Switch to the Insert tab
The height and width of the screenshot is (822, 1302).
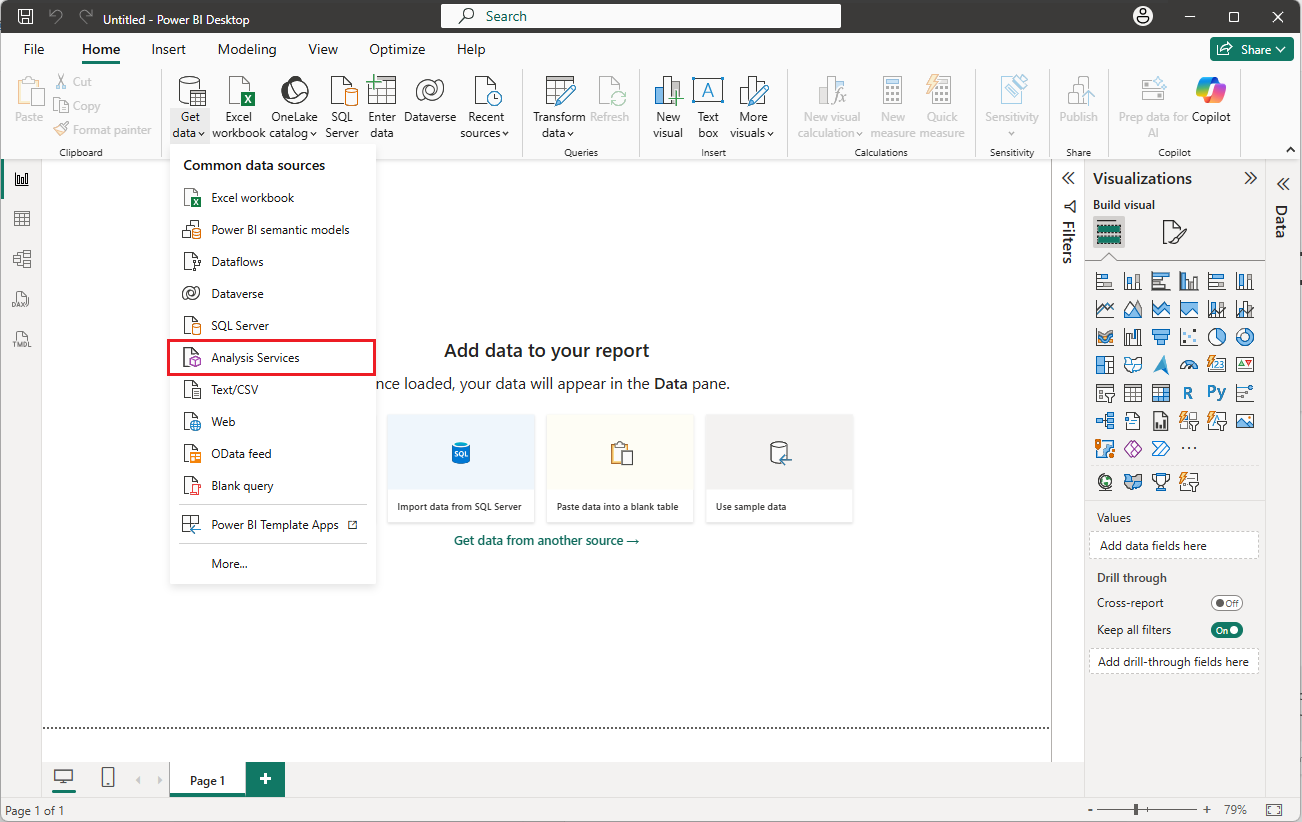click(168, 49)
